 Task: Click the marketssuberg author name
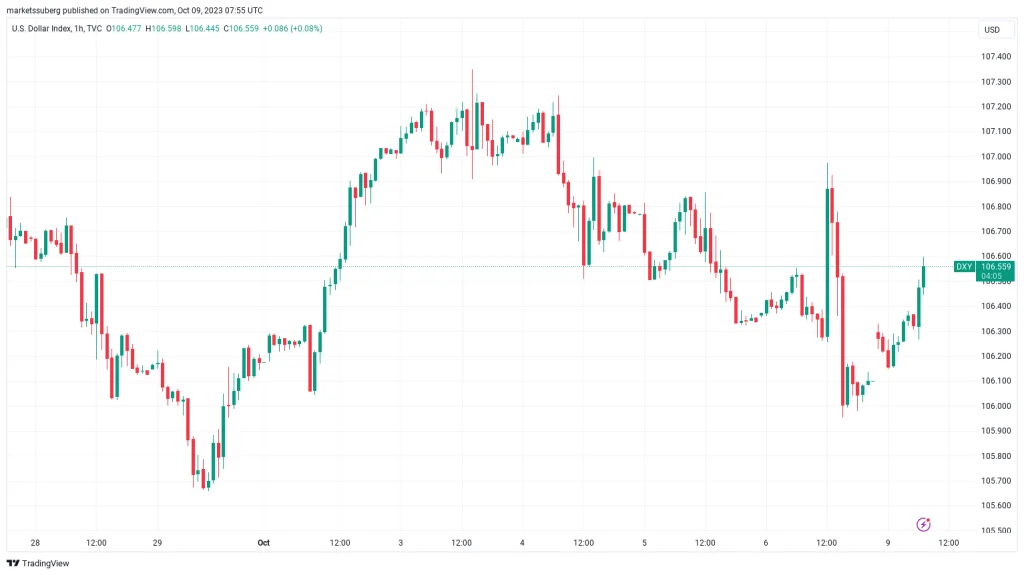[x=38, y=11]
